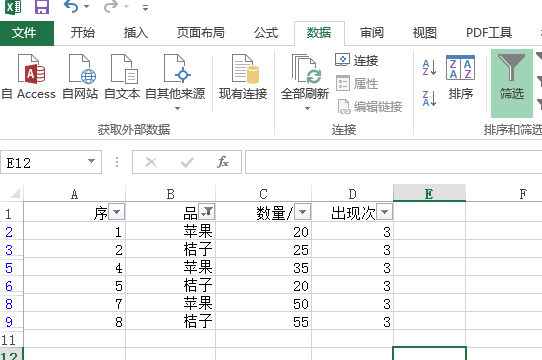This screenshot has width=542, height=360.
Task: Open the Name Box dropdown arrow
Action: pos(91,161)
